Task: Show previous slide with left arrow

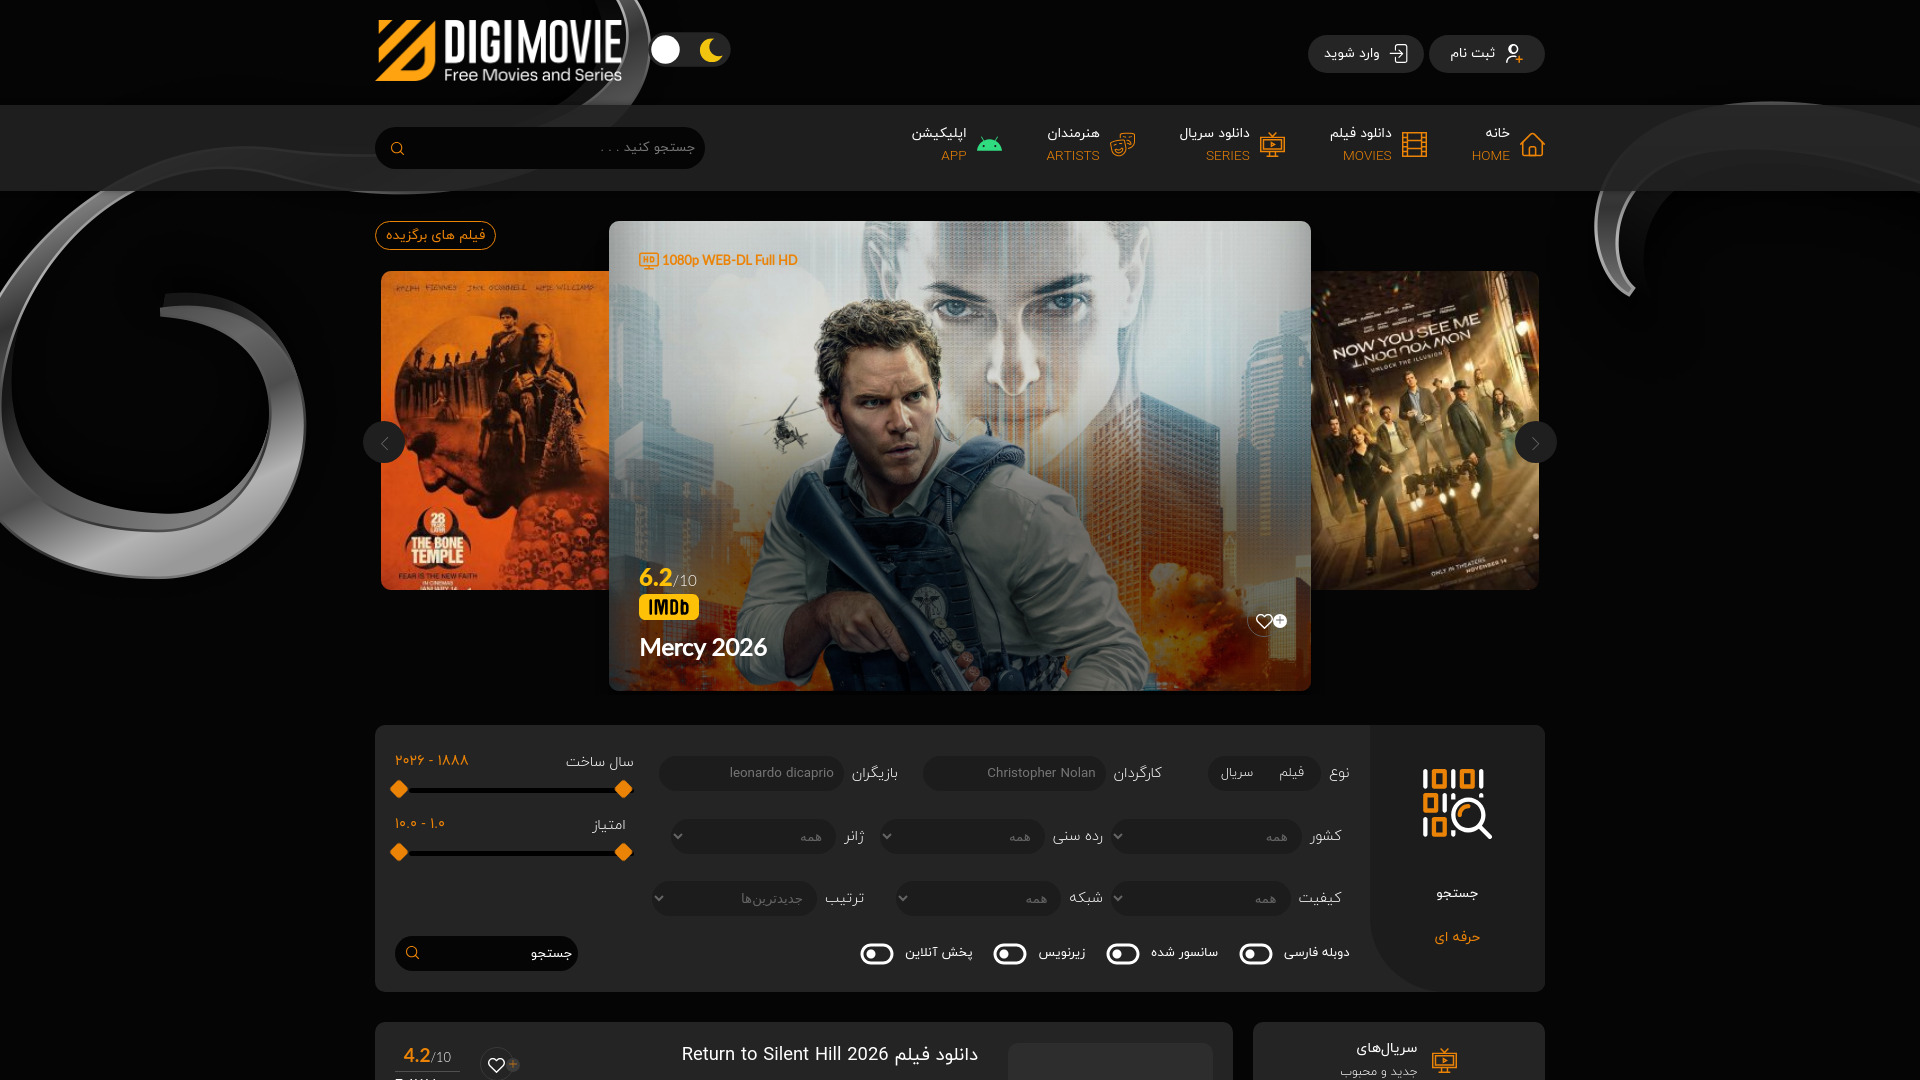Action: pyautogui.click(x=384, y=442)
